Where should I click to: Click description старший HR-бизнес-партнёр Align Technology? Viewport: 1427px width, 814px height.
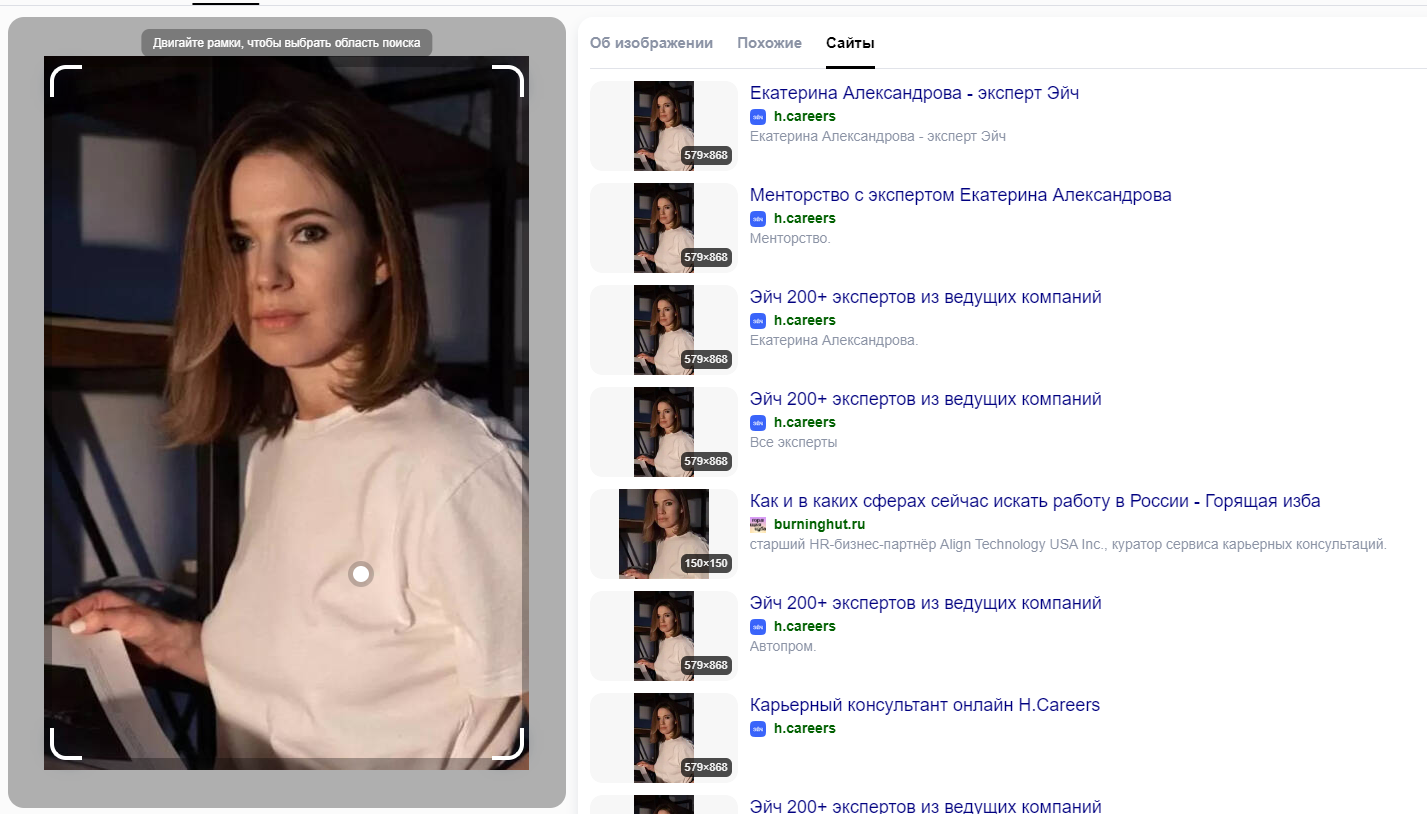coord(1068,544)
